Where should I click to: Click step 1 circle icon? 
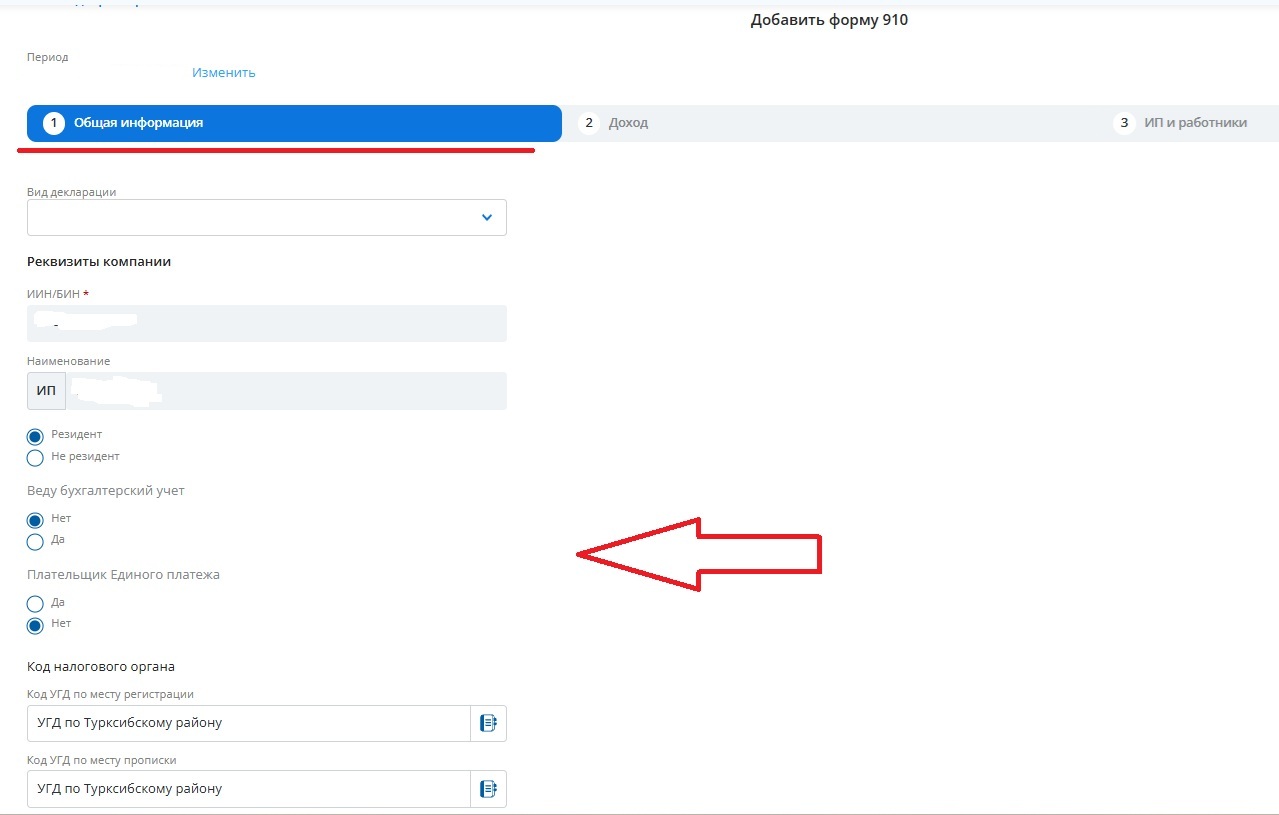[x=54, y=123]
